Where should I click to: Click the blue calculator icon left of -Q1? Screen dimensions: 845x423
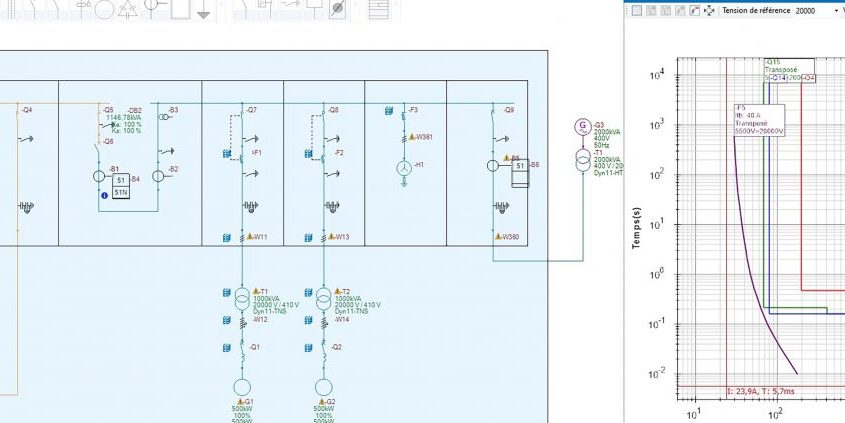click(227, 348)
